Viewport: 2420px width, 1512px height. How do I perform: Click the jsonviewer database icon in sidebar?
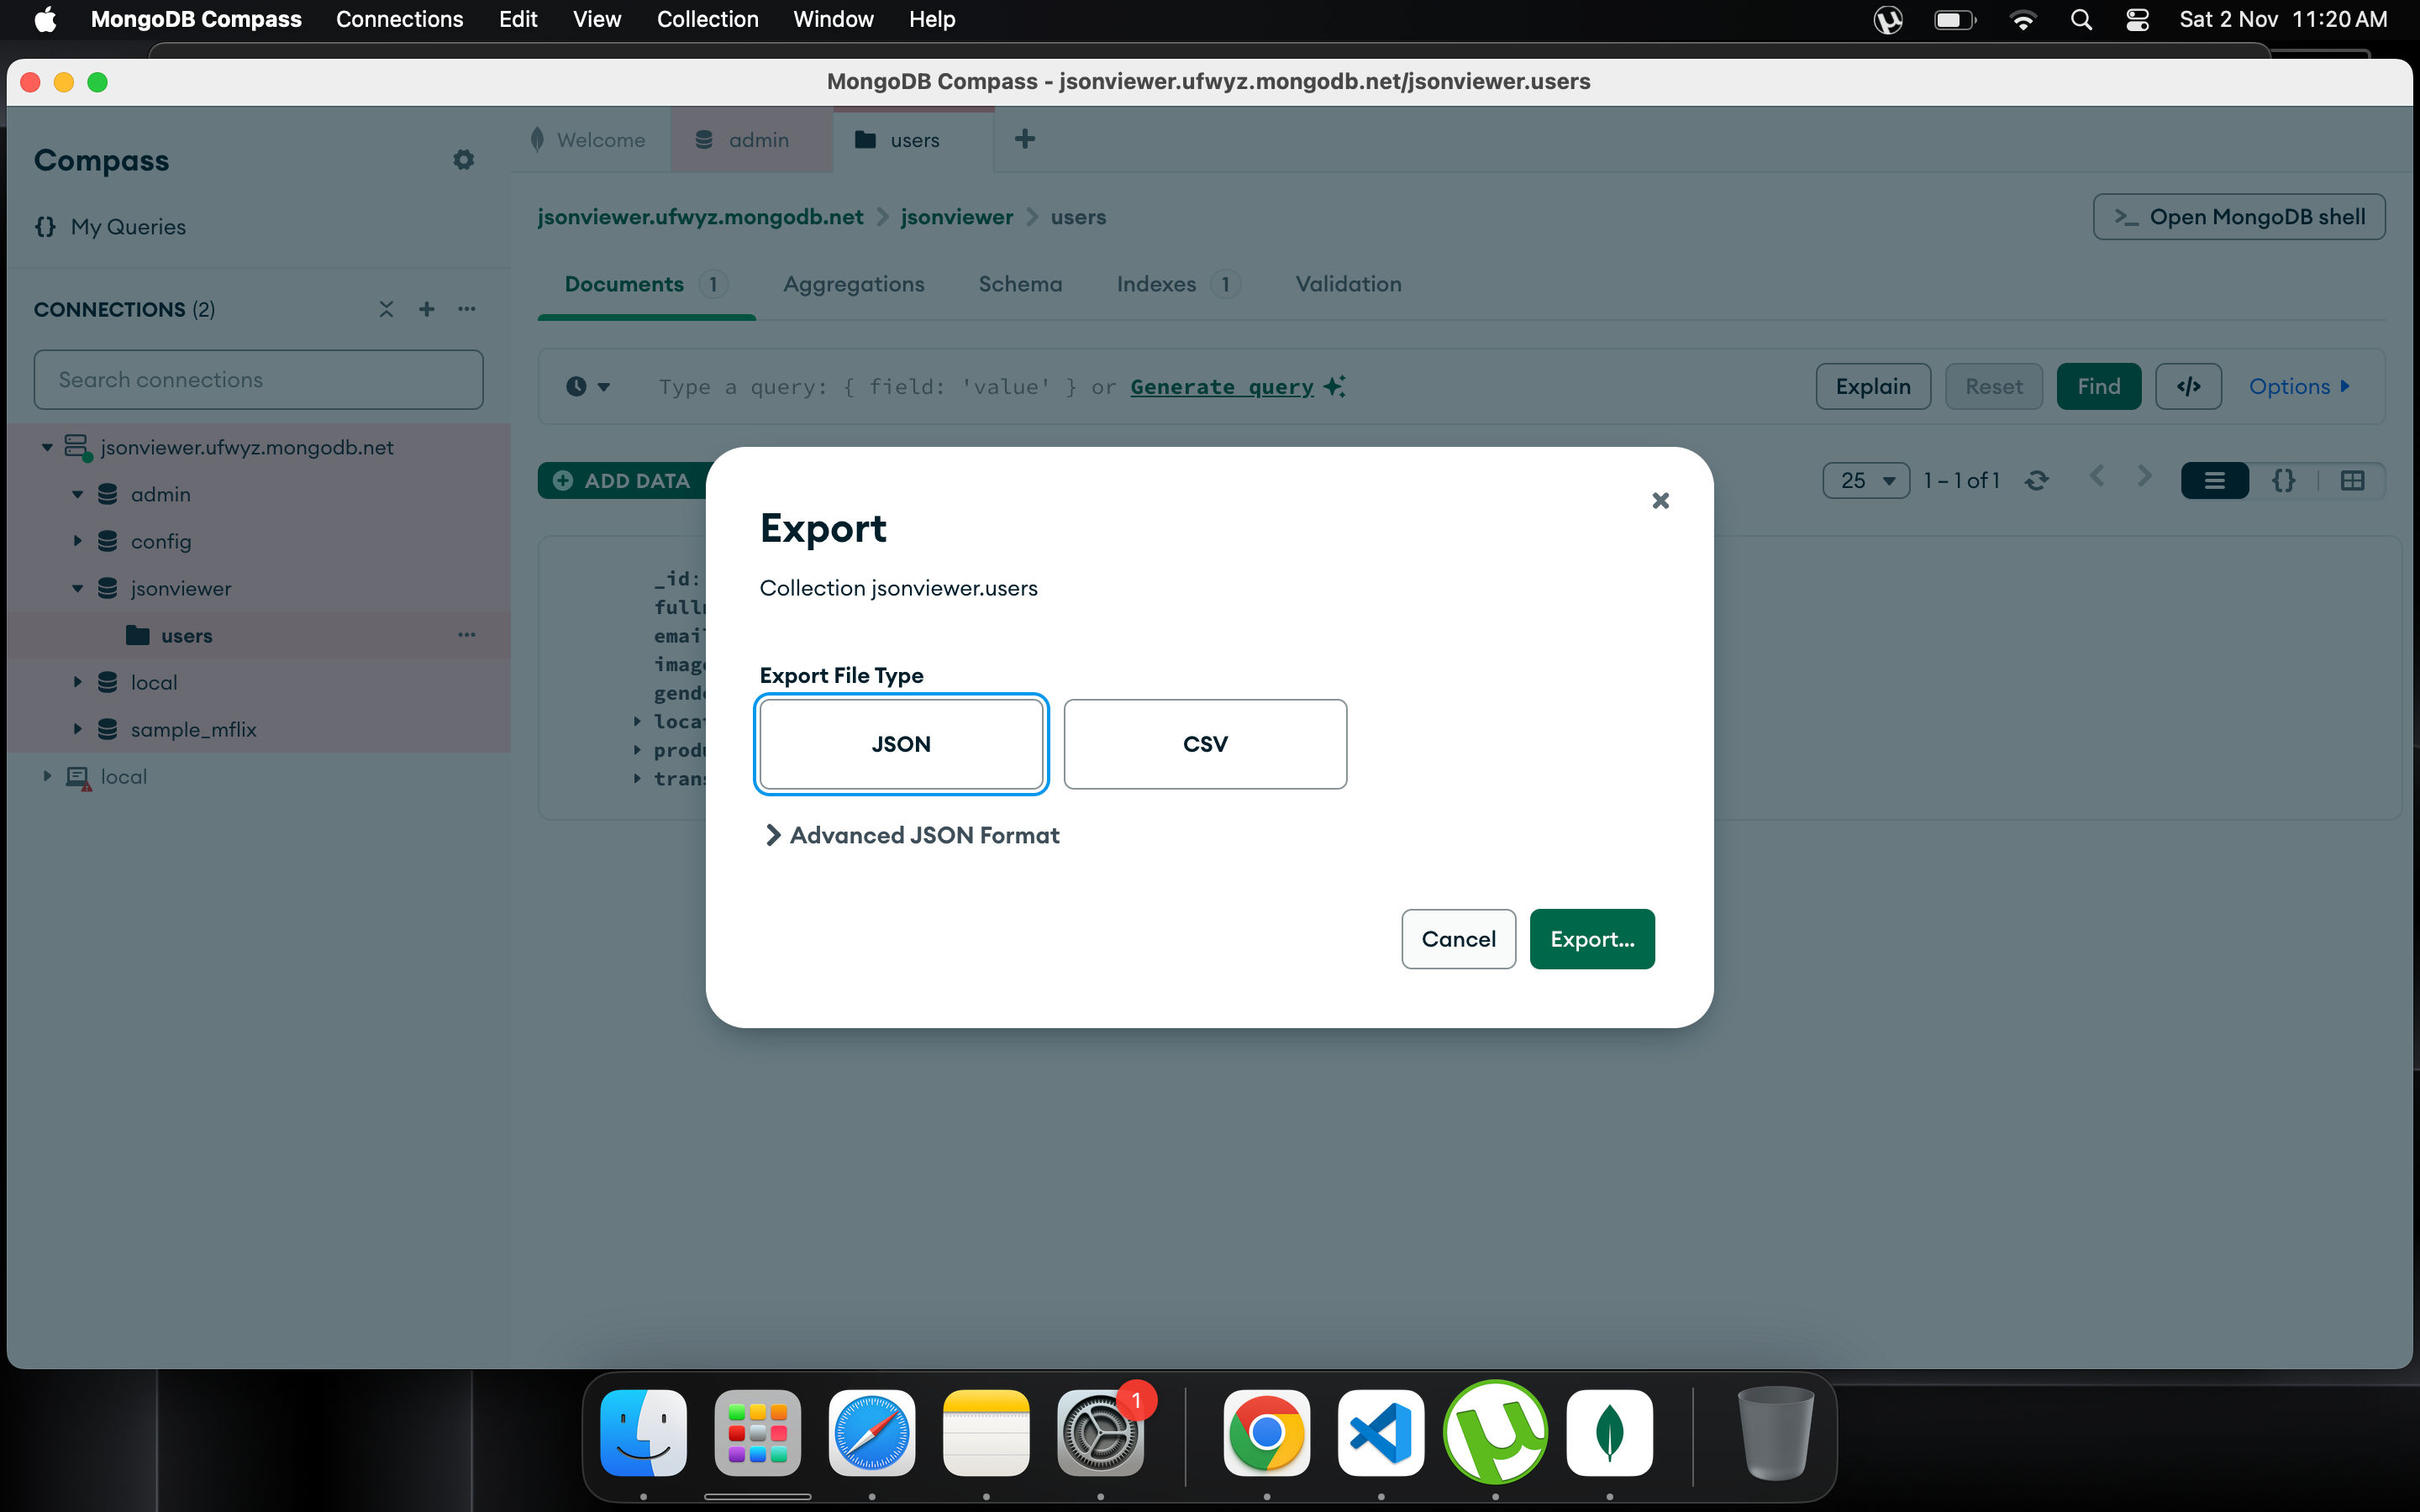point(108,588)
